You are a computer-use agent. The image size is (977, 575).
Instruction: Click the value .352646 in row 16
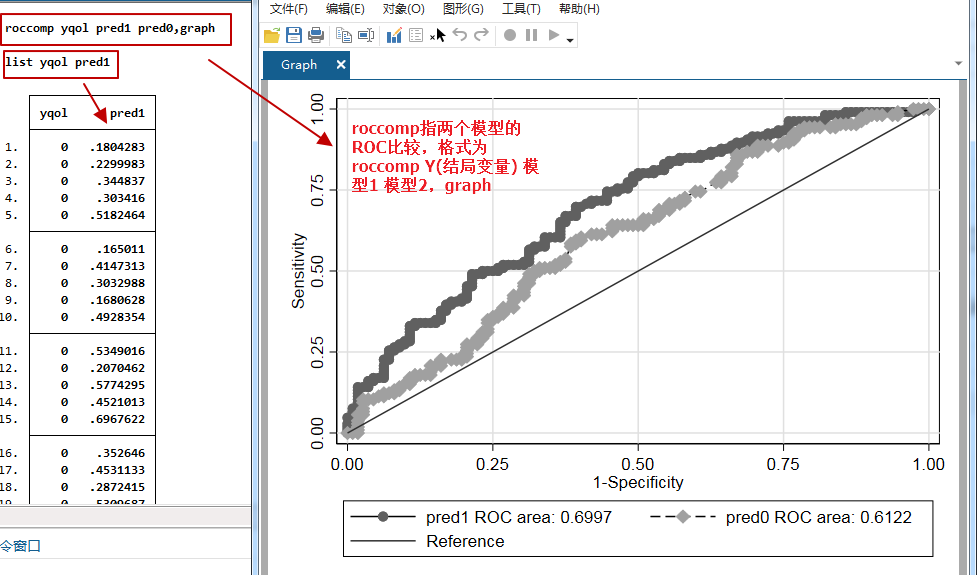120,453
